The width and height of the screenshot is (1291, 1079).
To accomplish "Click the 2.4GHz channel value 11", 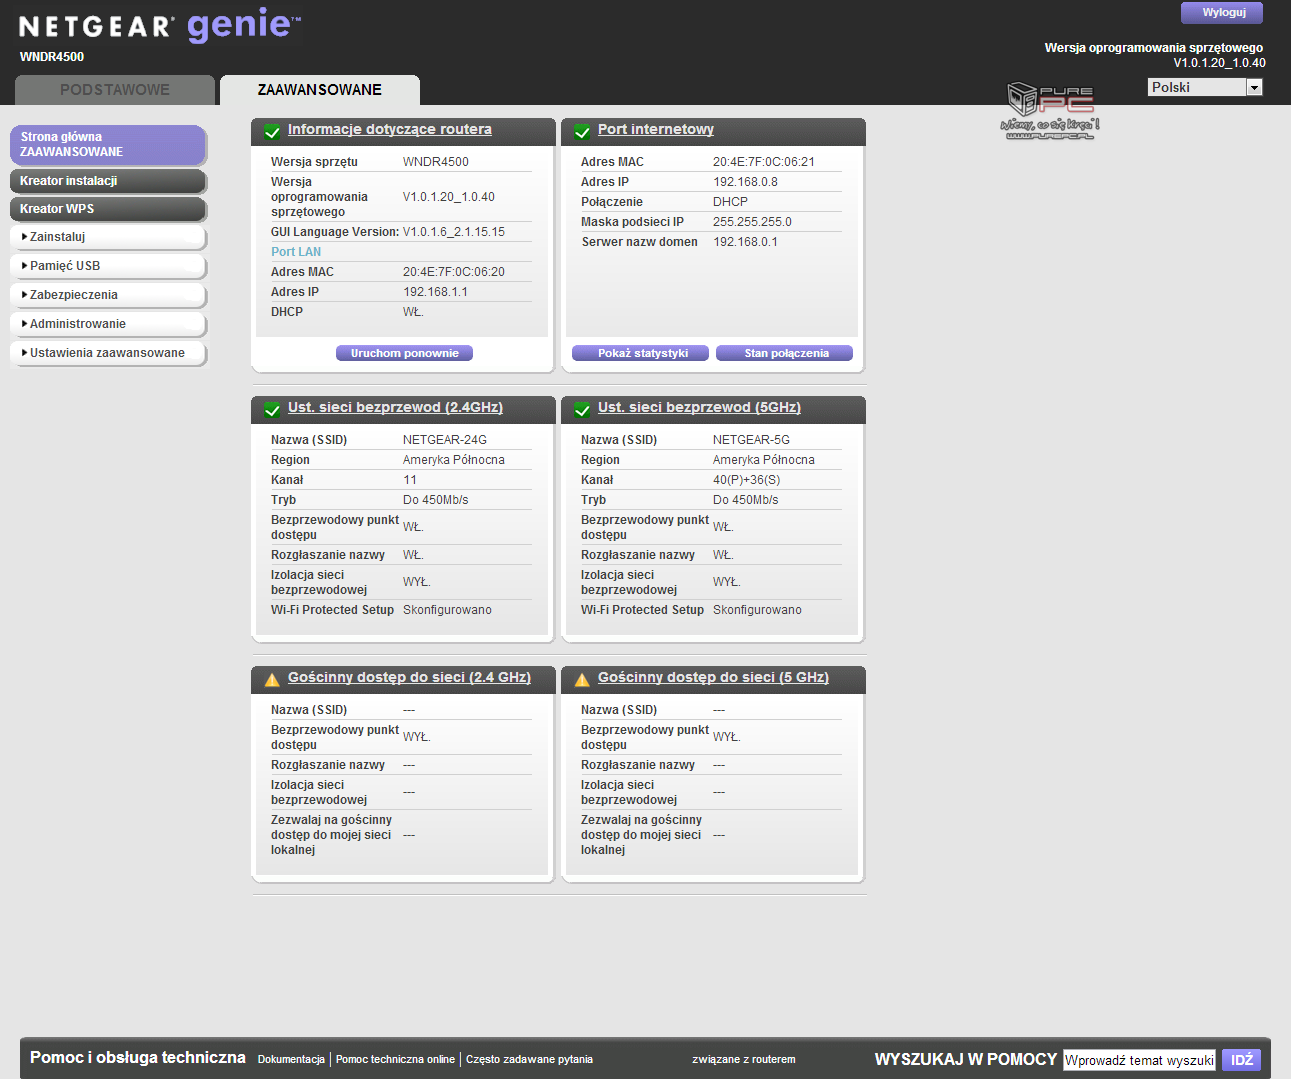I will (x=410, y=480).
